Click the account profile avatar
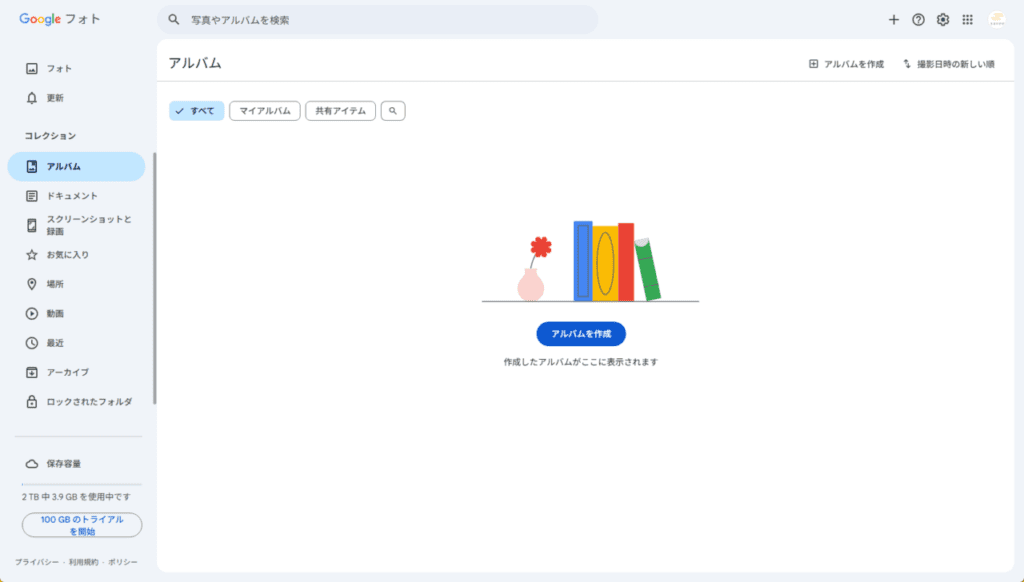Viewport: 1024px width, 582px height. (x=997, y=20)
